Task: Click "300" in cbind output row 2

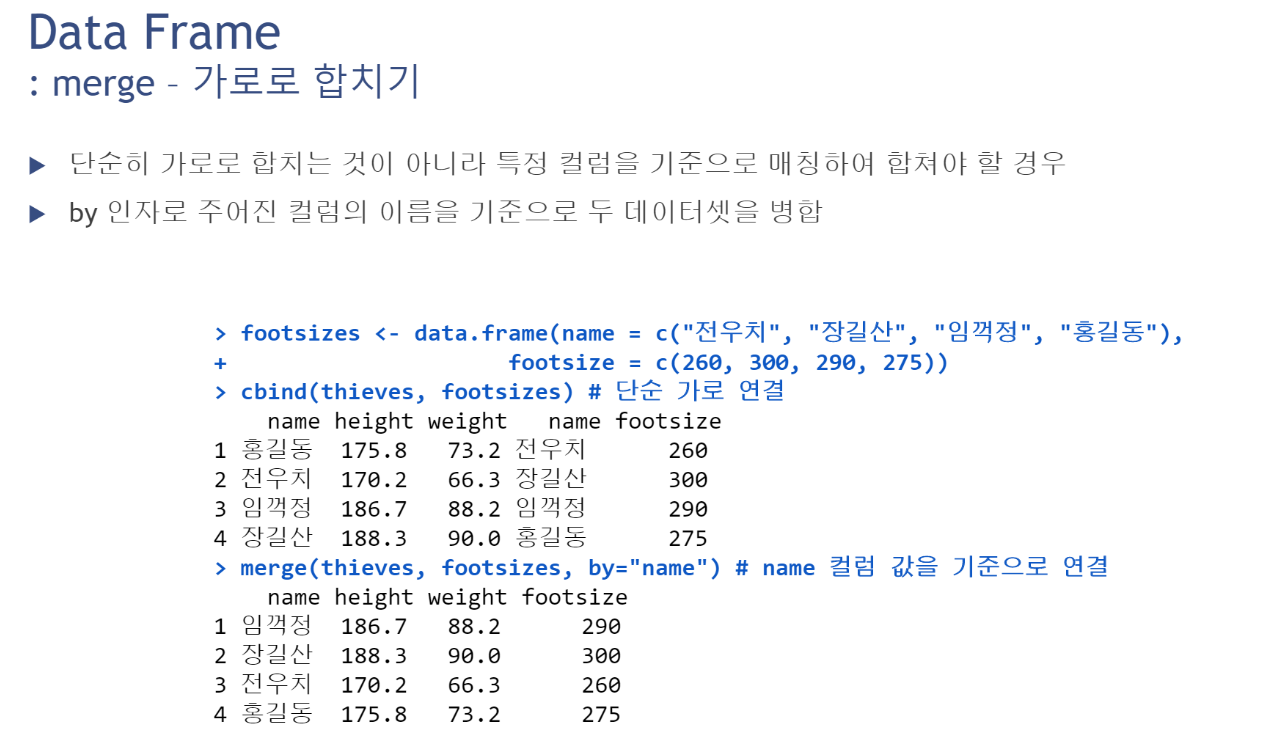Action: [x=688, y=480]
